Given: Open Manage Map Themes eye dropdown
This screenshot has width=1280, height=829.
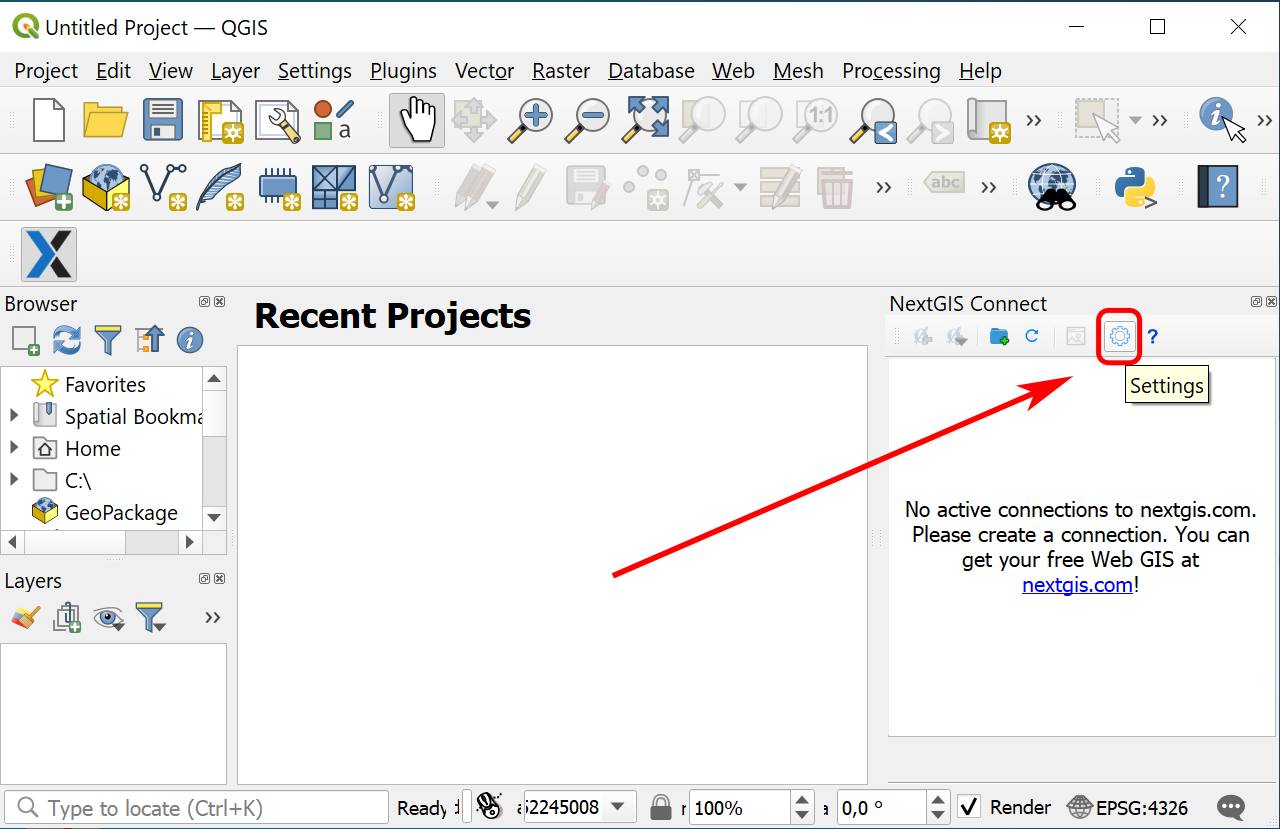Looking at the screenshot, I should coord(108,618).
